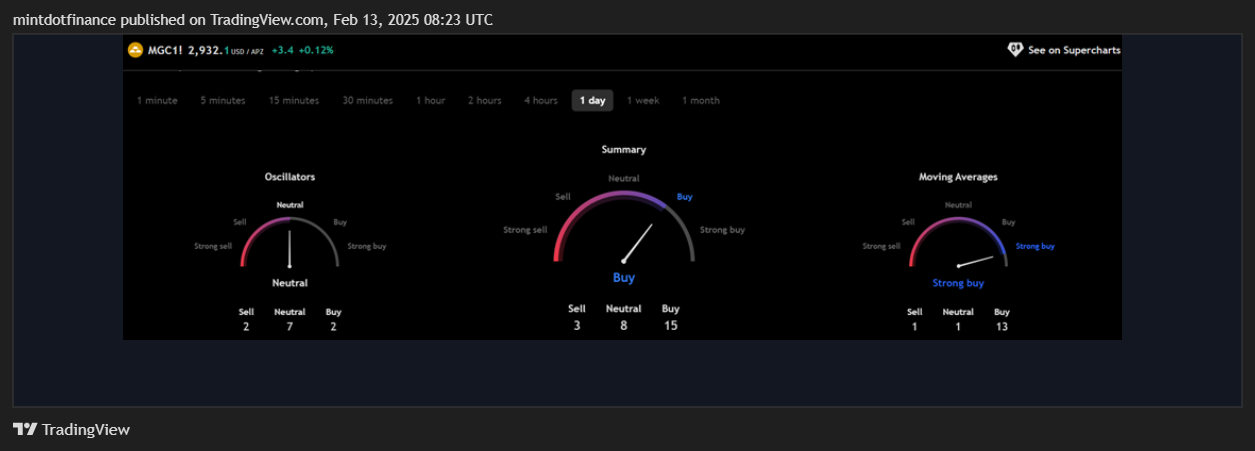Click the Strong buy result under Moving Averages
Screen dimensions: 1255x451
[x=958, y=283]
